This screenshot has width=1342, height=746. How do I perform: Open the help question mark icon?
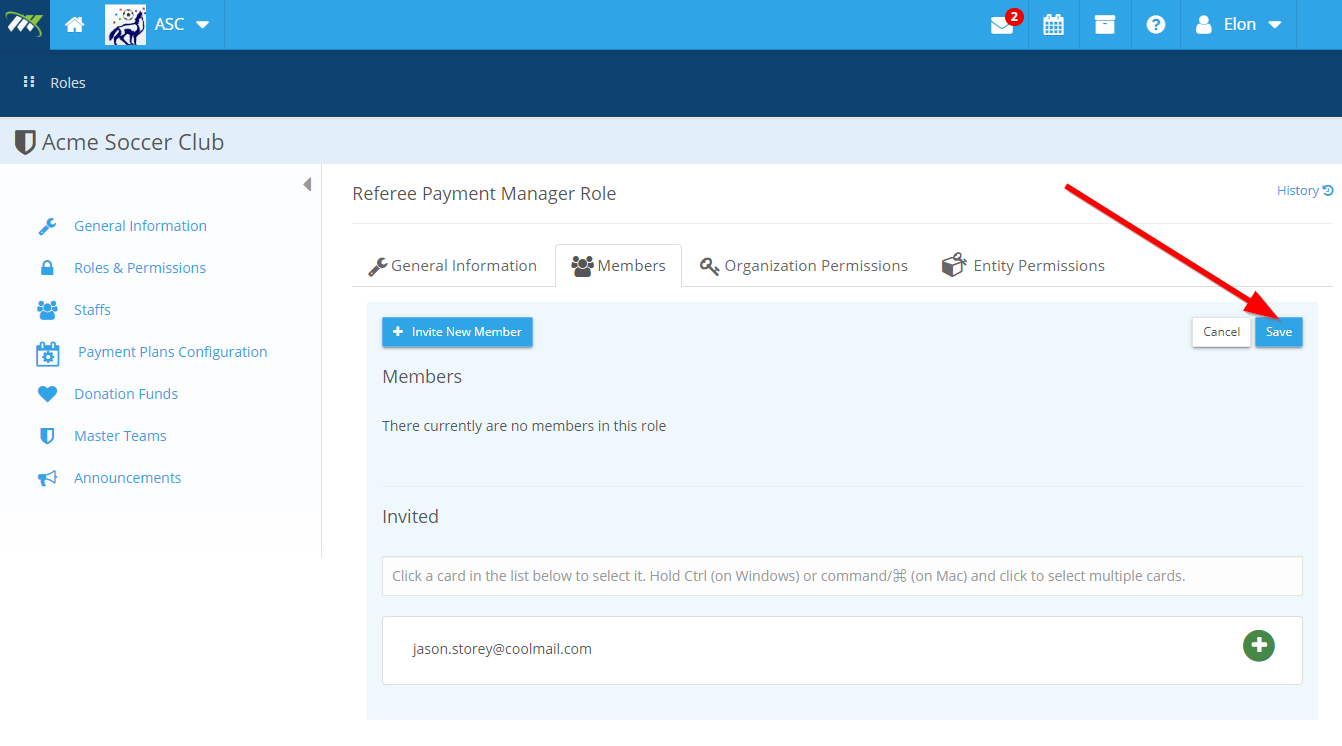click(x=1156, y=25)
